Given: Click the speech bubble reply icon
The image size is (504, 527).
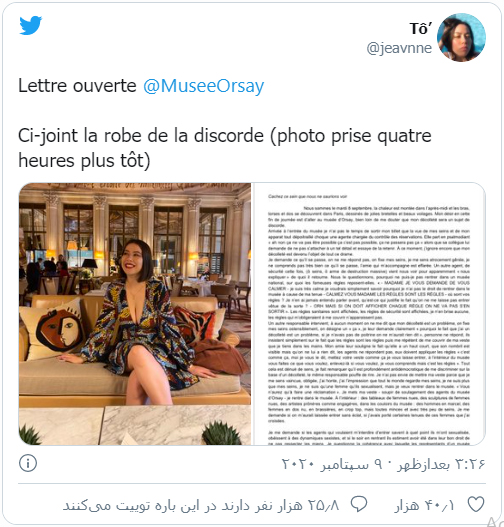Looking at the screenshot, I should click(x=359, y=504).
